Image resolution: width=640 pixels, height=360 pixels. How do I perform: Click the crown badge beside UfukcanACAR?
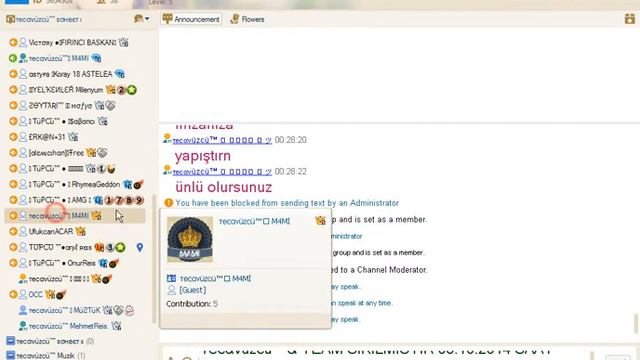point(80,231)
